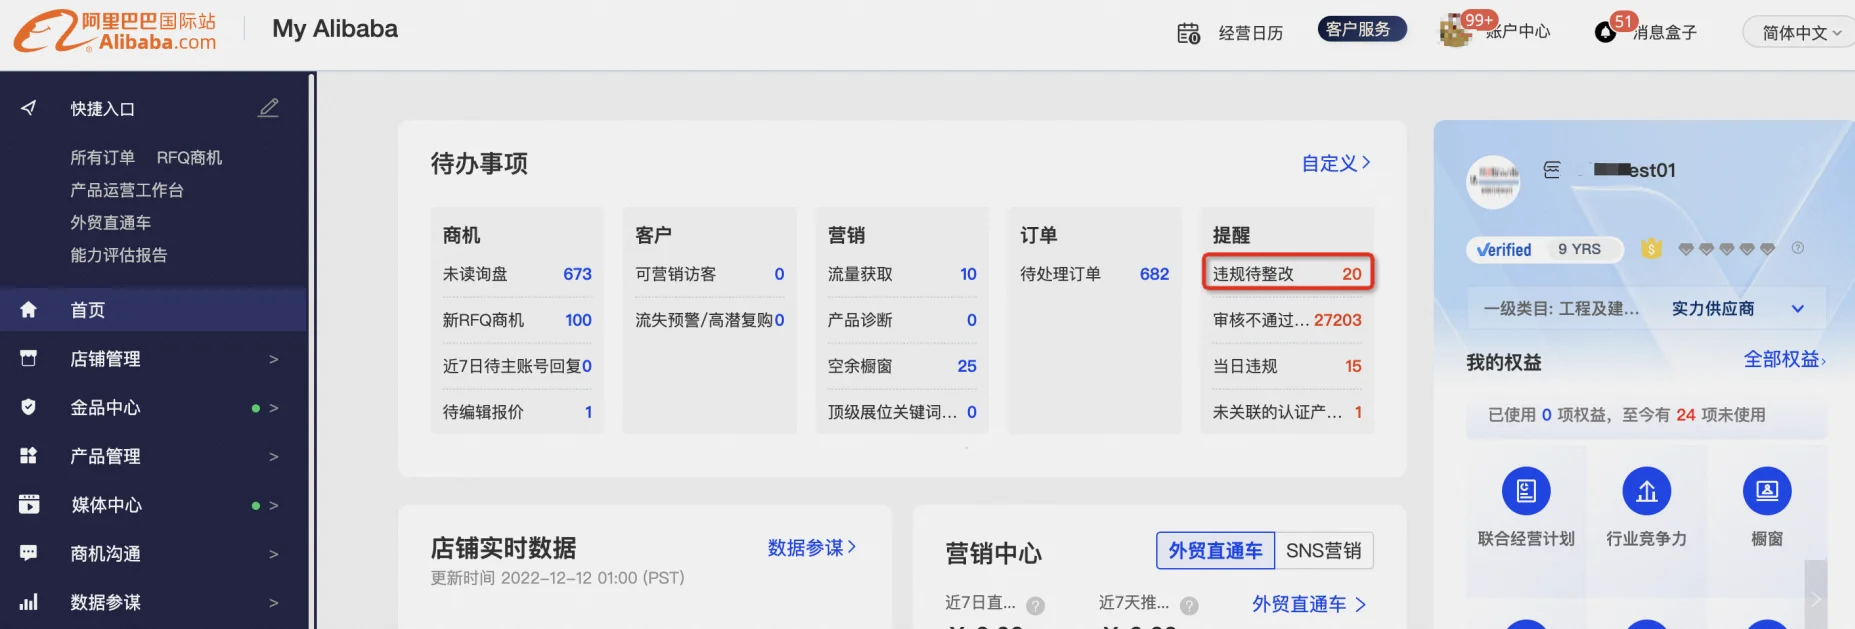Click the gold dollar badge icon
The image size is (1855, 629).
coord(1652,249)
